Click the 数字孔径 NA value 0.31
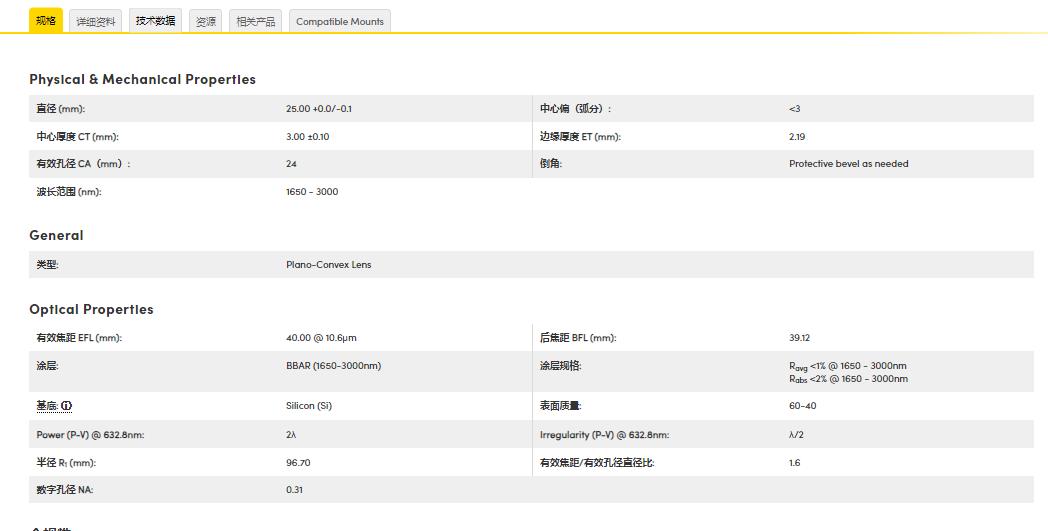The width and height of the screenshot is (1048, 531). point(294,490)
